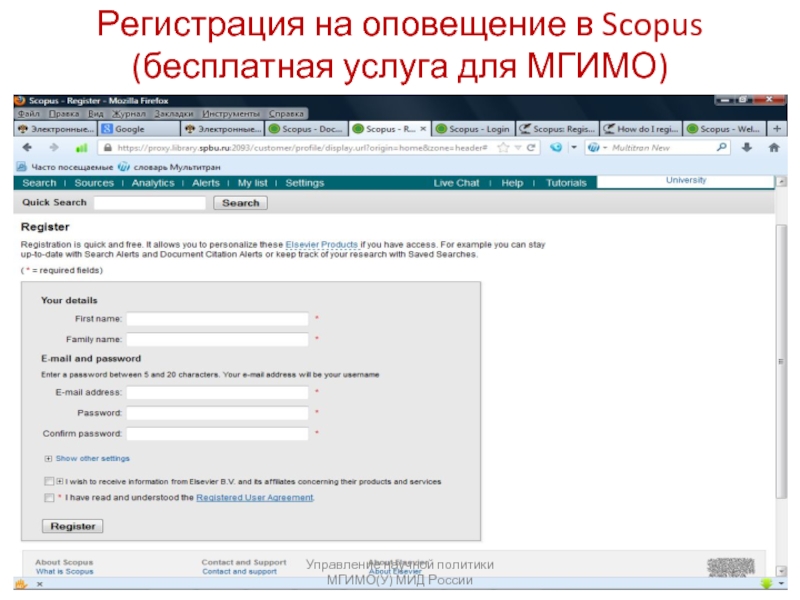This screenshot has width=800, height=600.
Task: Open What is Scopus footer link
Action: click(64, 571)
